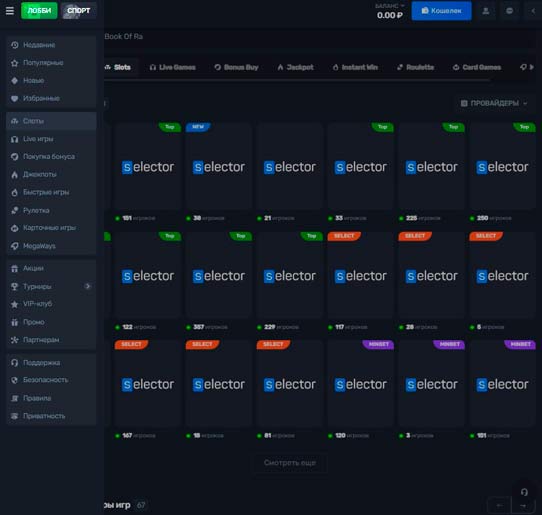Click the Приватность icon
Viewport: 542px width, 515px height.
tap(15, 416)
